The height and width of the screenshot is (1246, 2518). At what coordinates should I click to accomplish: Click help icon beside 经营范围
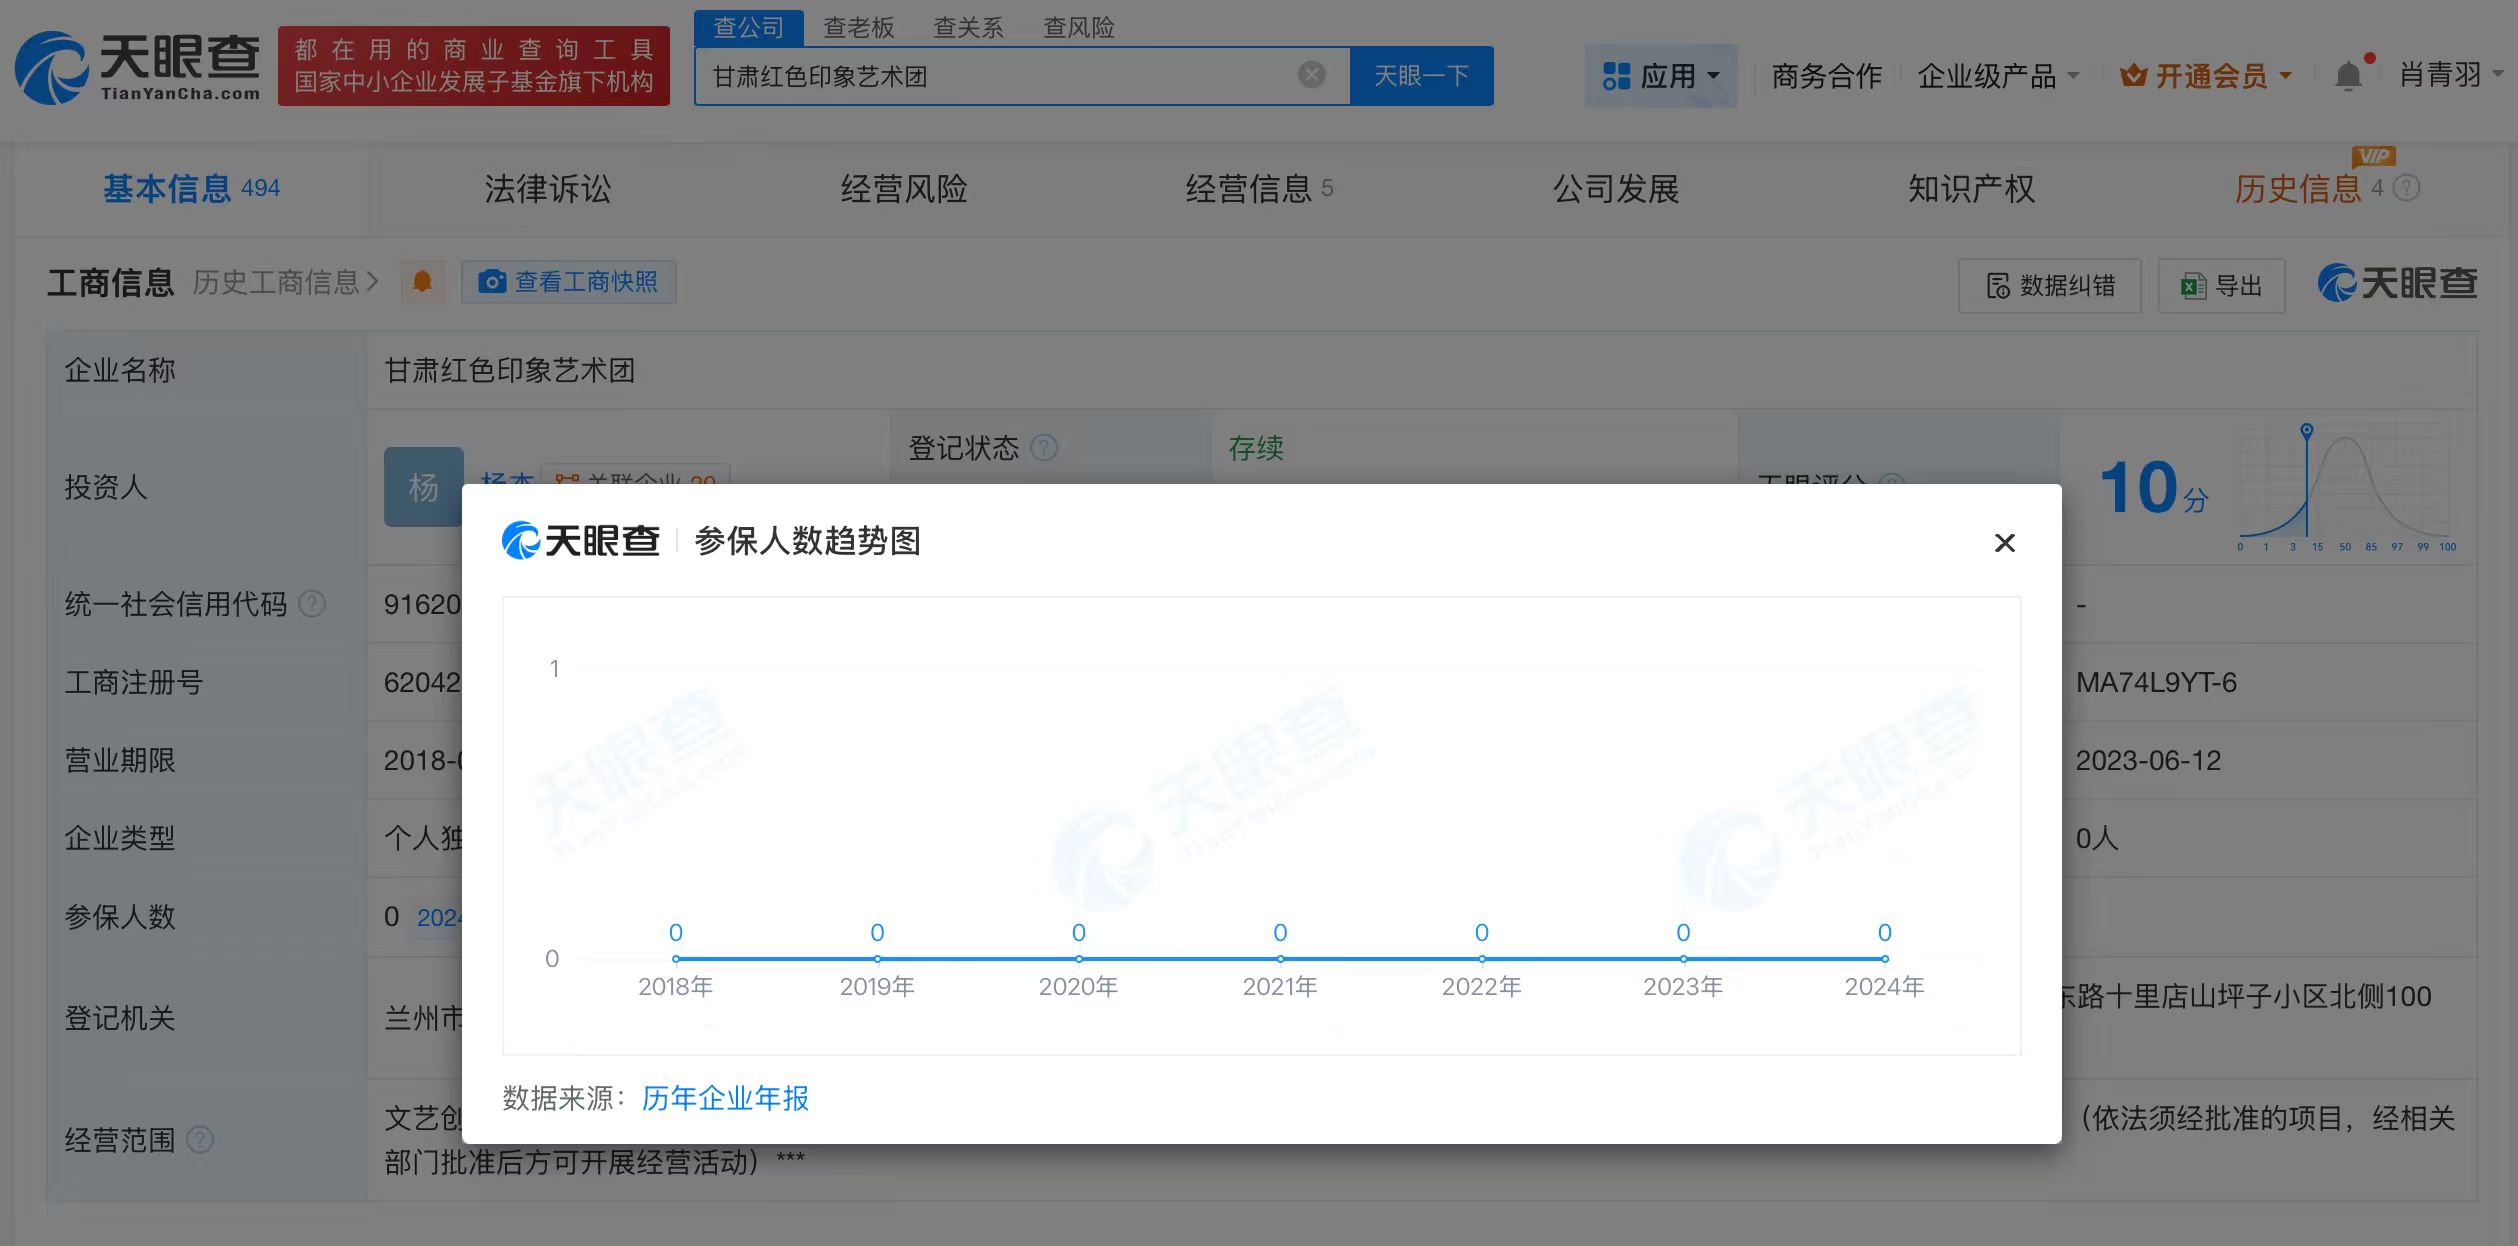(x=200, y=1140)
